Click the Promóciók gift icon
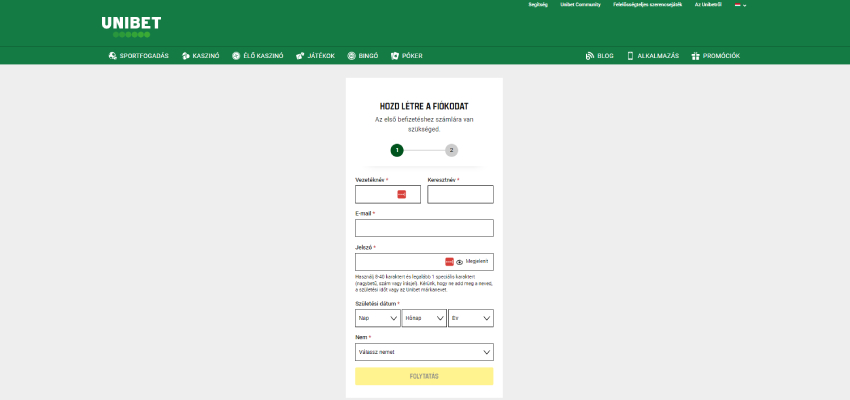 coord(696,56)
